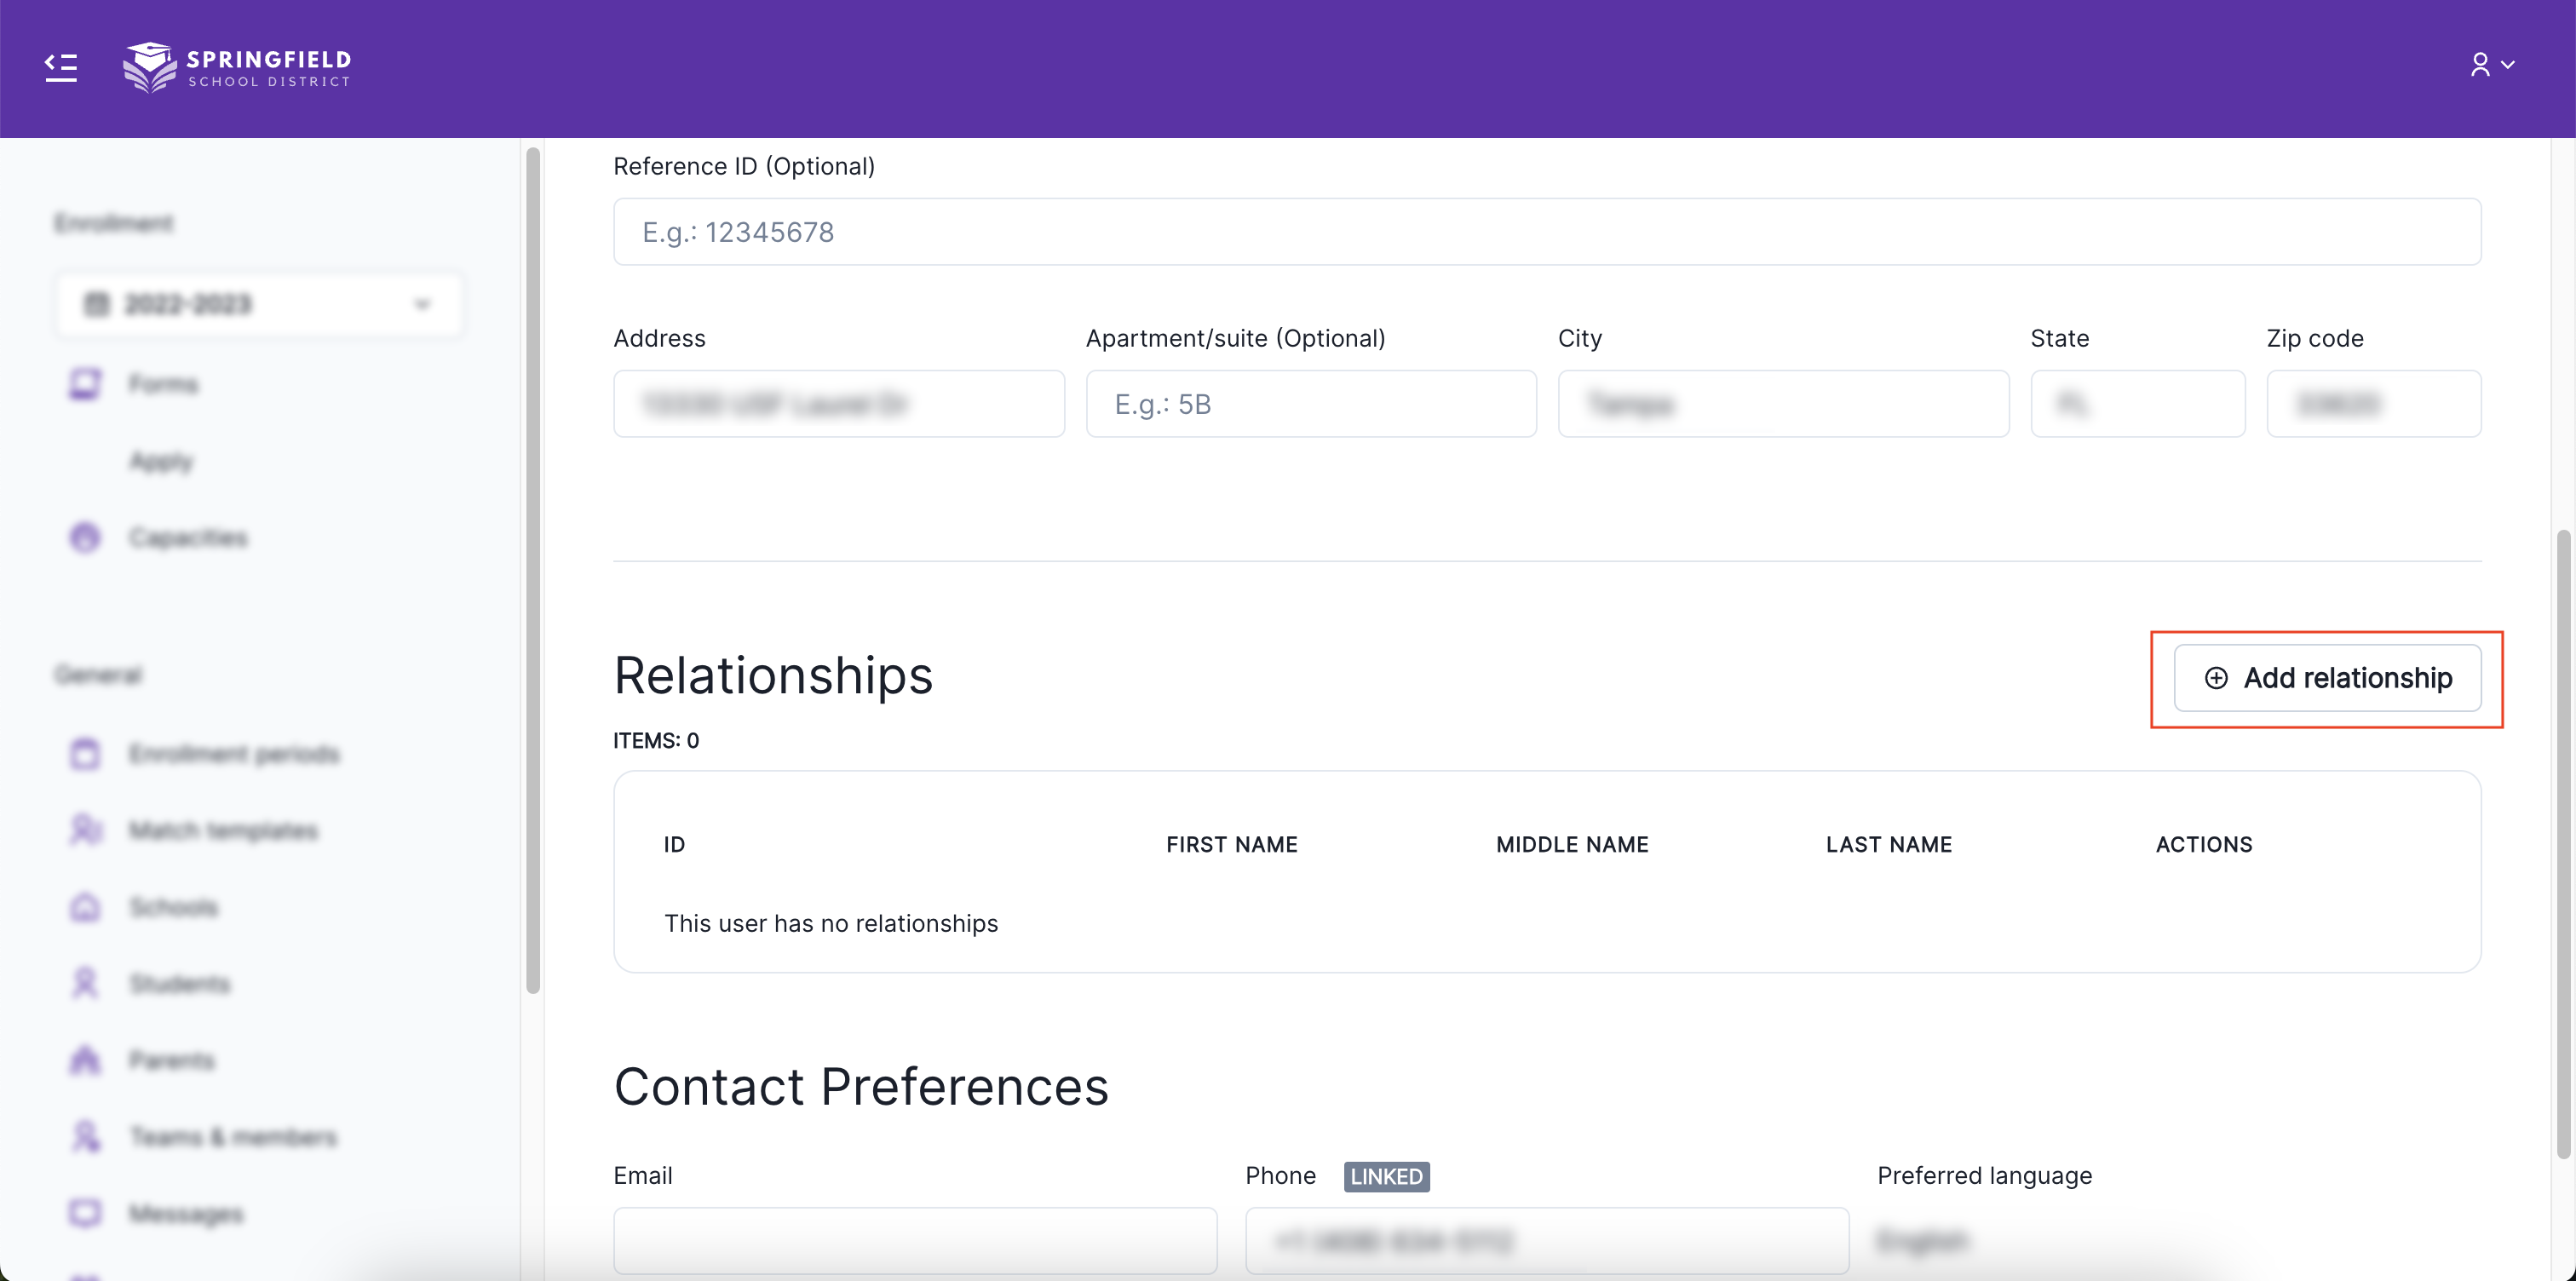Go to the Parents sidebar item

[171, 1060]
